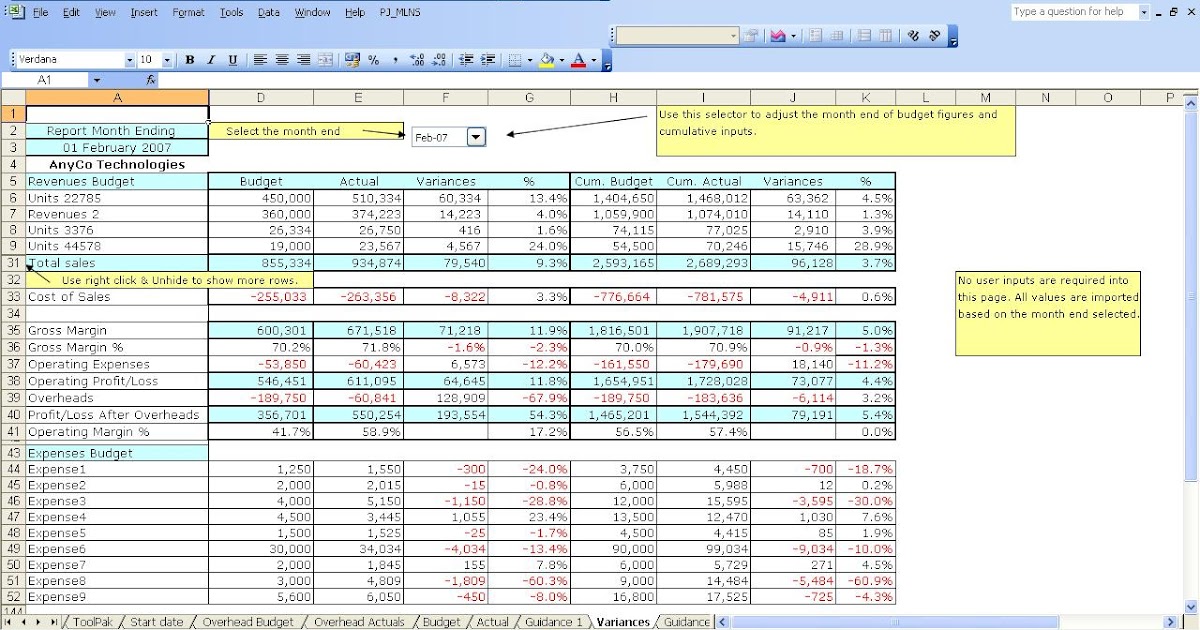Switch to the Overhead Budget sheet tab
This screenshot has height=630, width=1200.
pyautogui.click(x=247, y=621)
